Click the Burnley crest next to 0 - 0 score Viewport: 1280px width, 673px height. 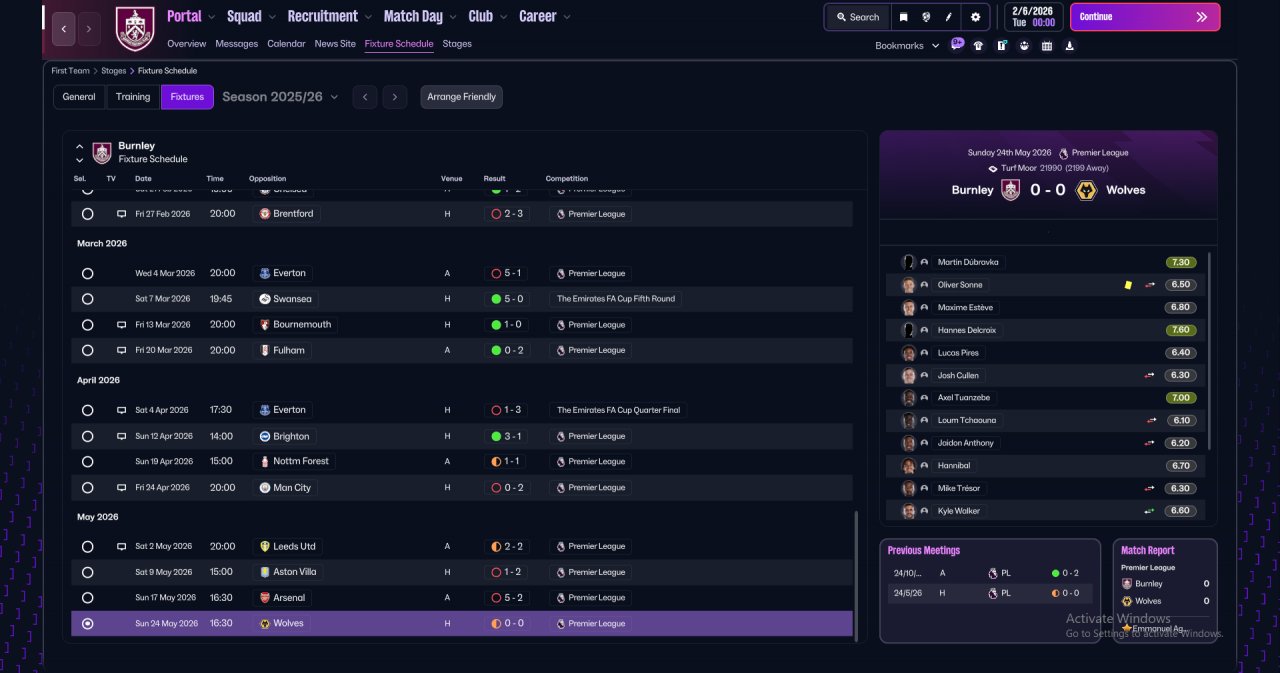click(x=1011, y=190)
